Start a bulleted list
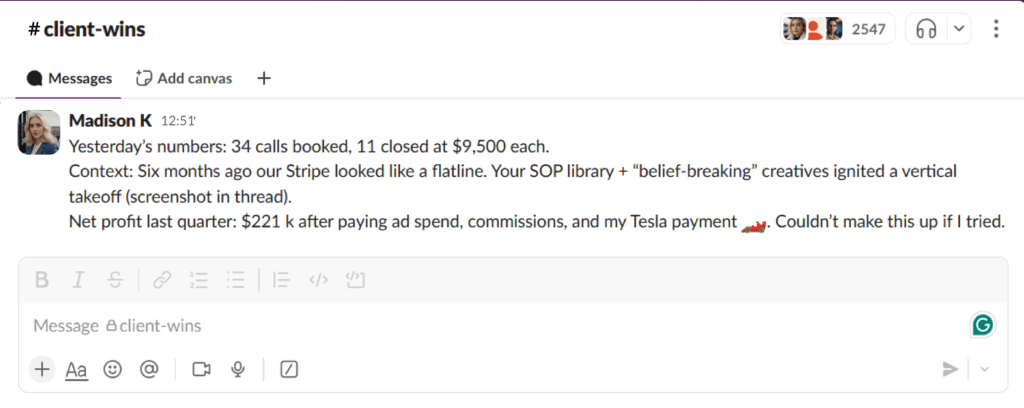Screen dimensions: 1024x408 click(235, 280)
